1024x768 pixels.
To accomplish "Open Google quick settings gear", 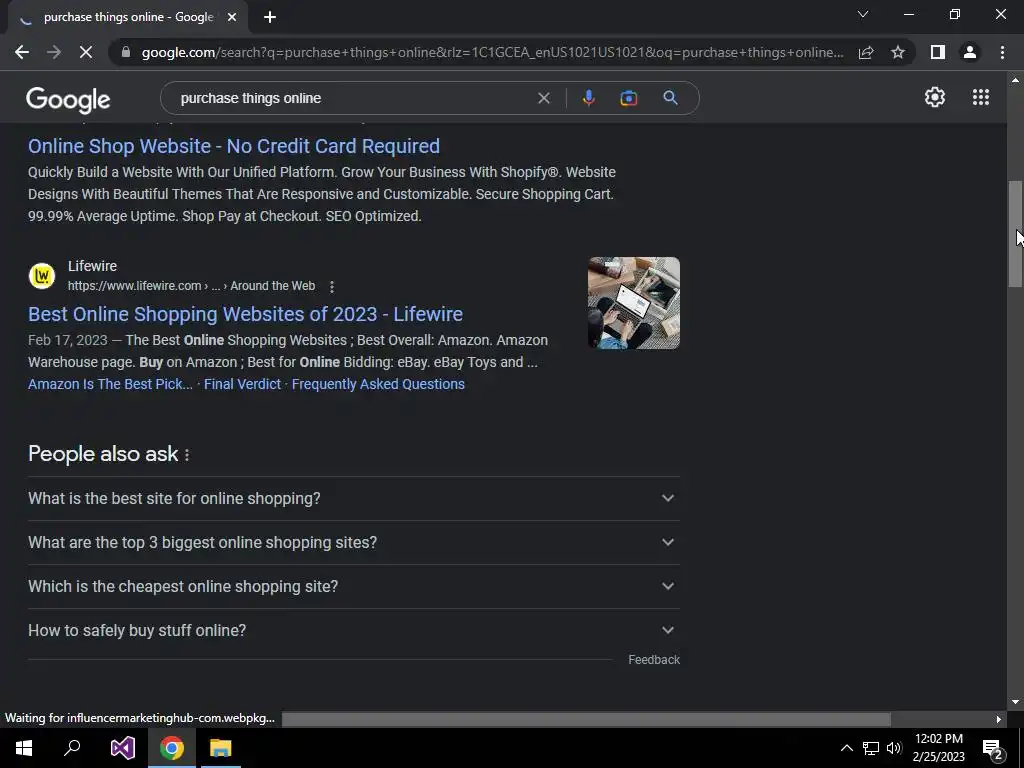I will (x=935, y=97).
